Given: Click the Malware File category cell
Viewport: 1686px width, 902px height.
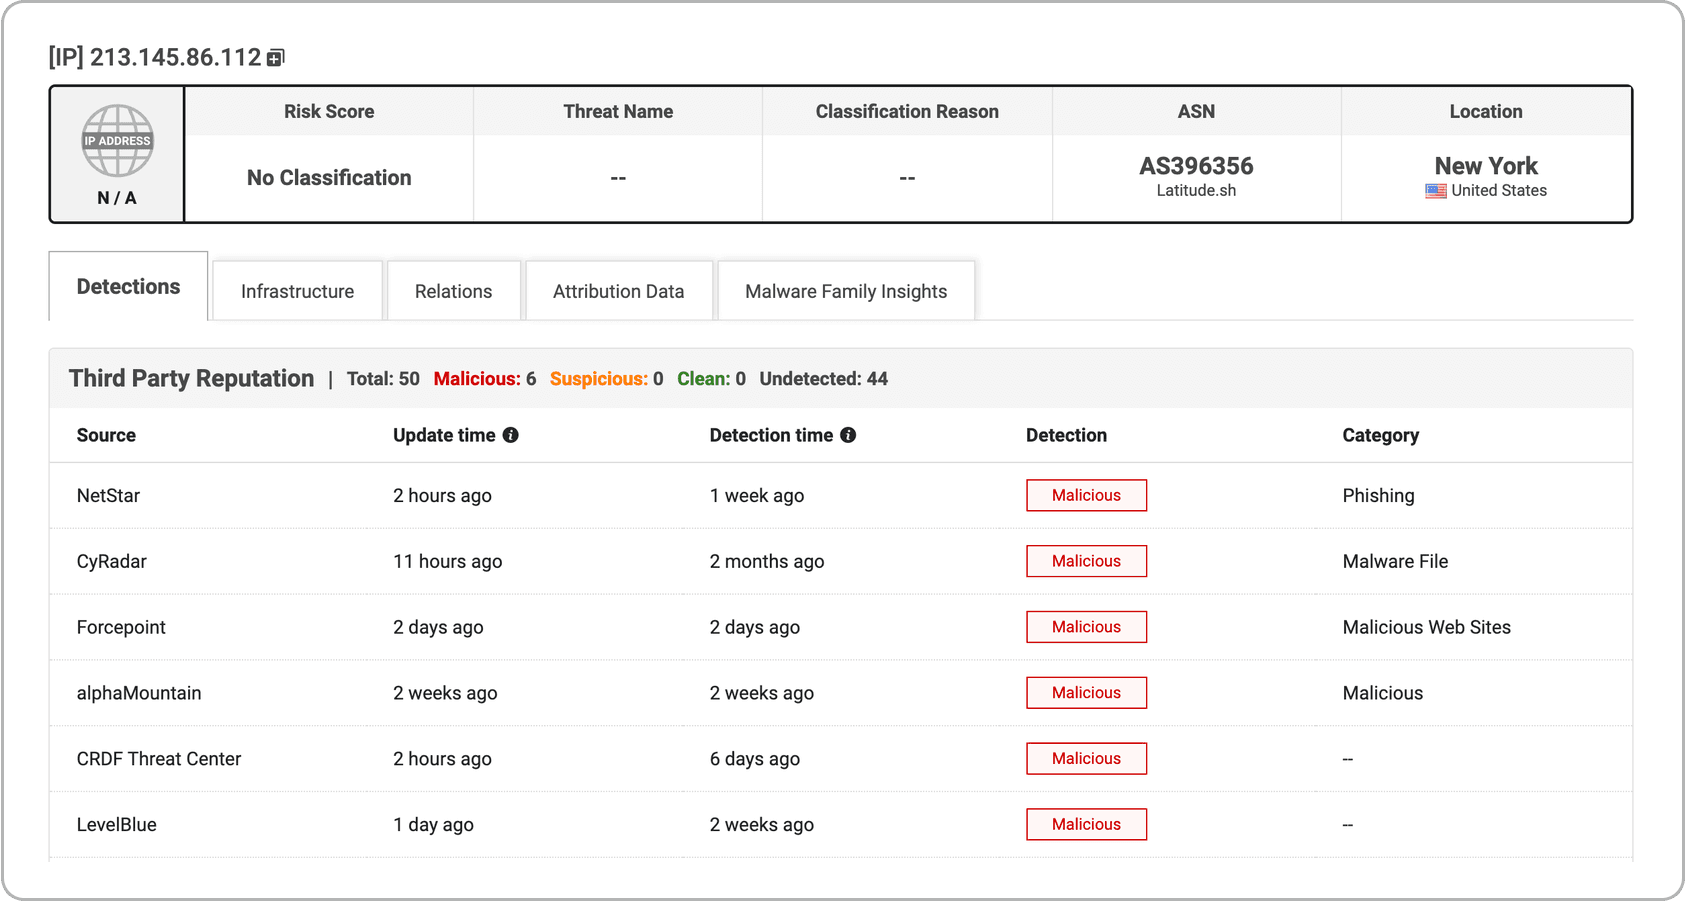Looking at the screenshot, I should 1395,561.
